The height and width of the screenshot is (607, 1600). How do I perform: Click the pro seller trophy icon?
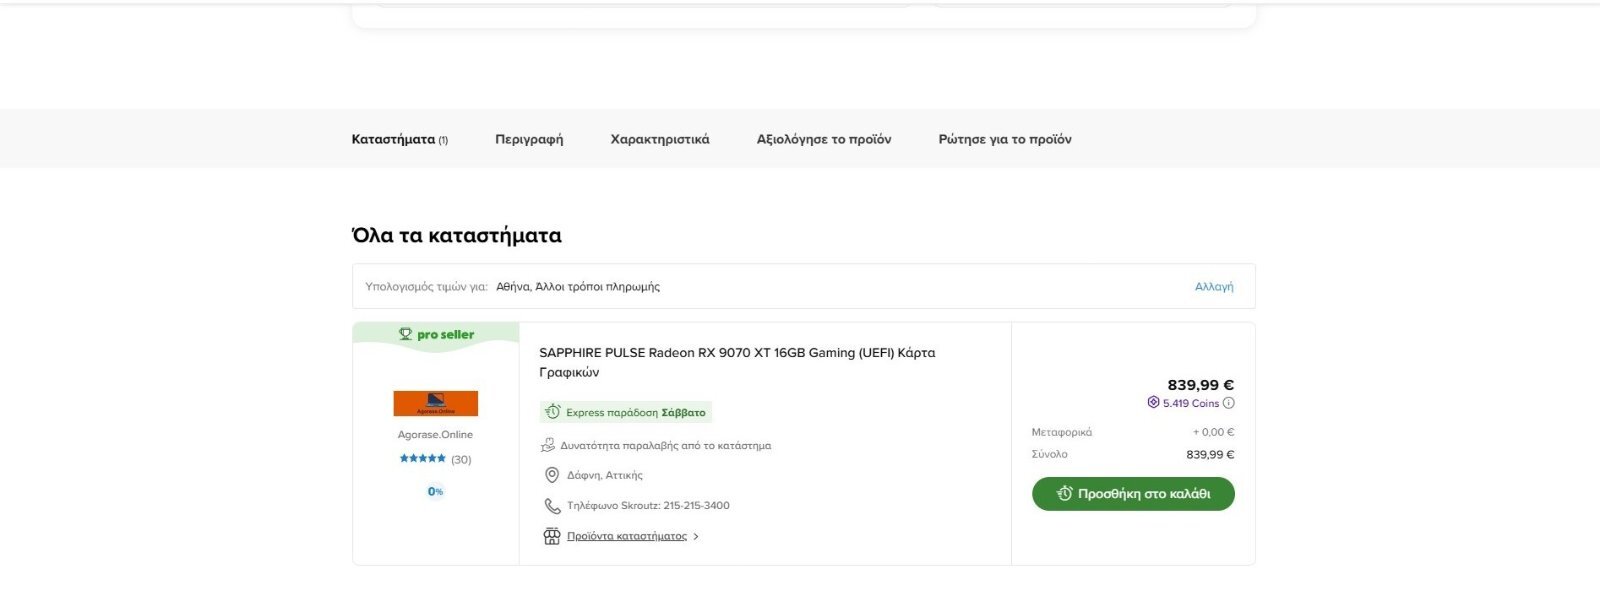tap(405, 334)
